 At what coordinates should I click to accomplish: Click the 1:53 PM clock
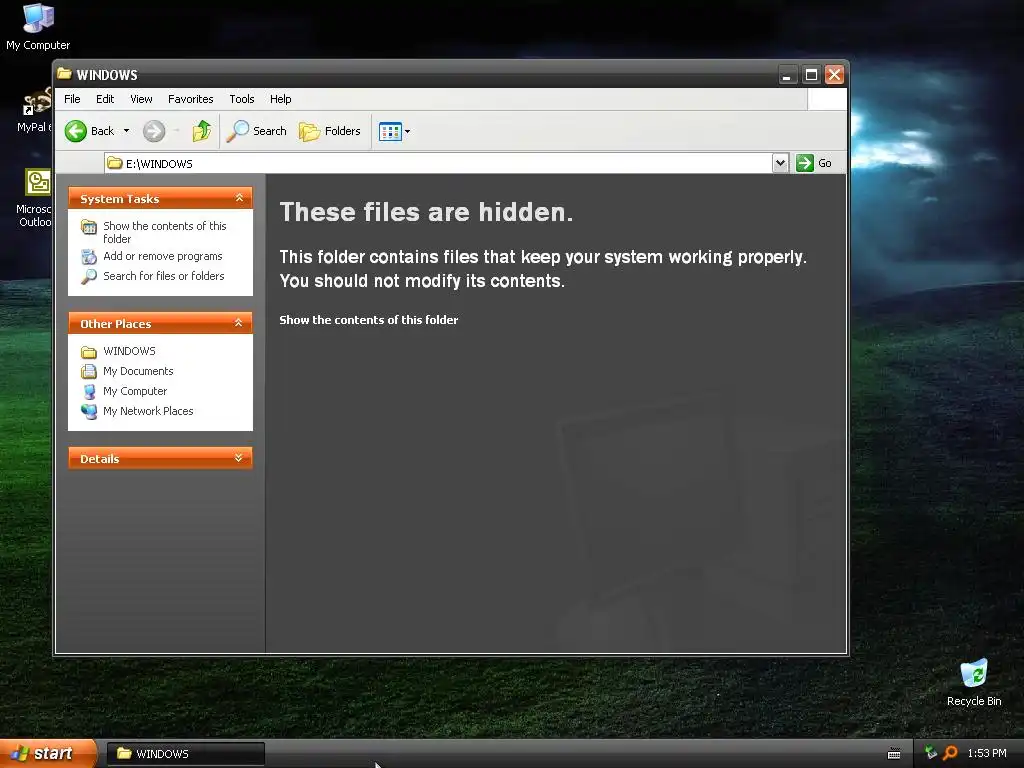[x=987, y=753]
